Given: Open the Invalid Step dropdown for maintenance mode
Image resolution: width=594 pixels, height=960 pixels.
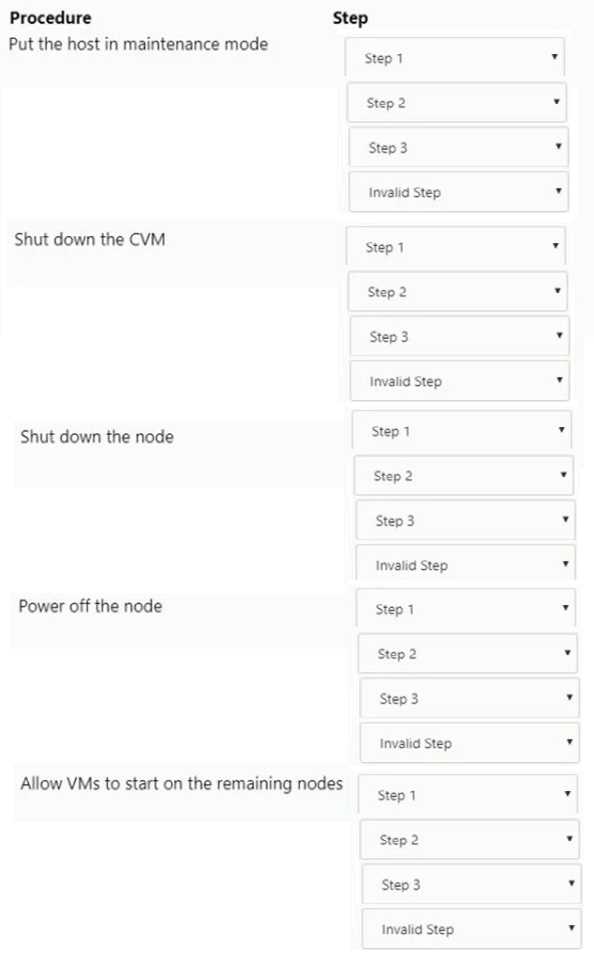Looking at the screenshot, I should coord(457,191).
